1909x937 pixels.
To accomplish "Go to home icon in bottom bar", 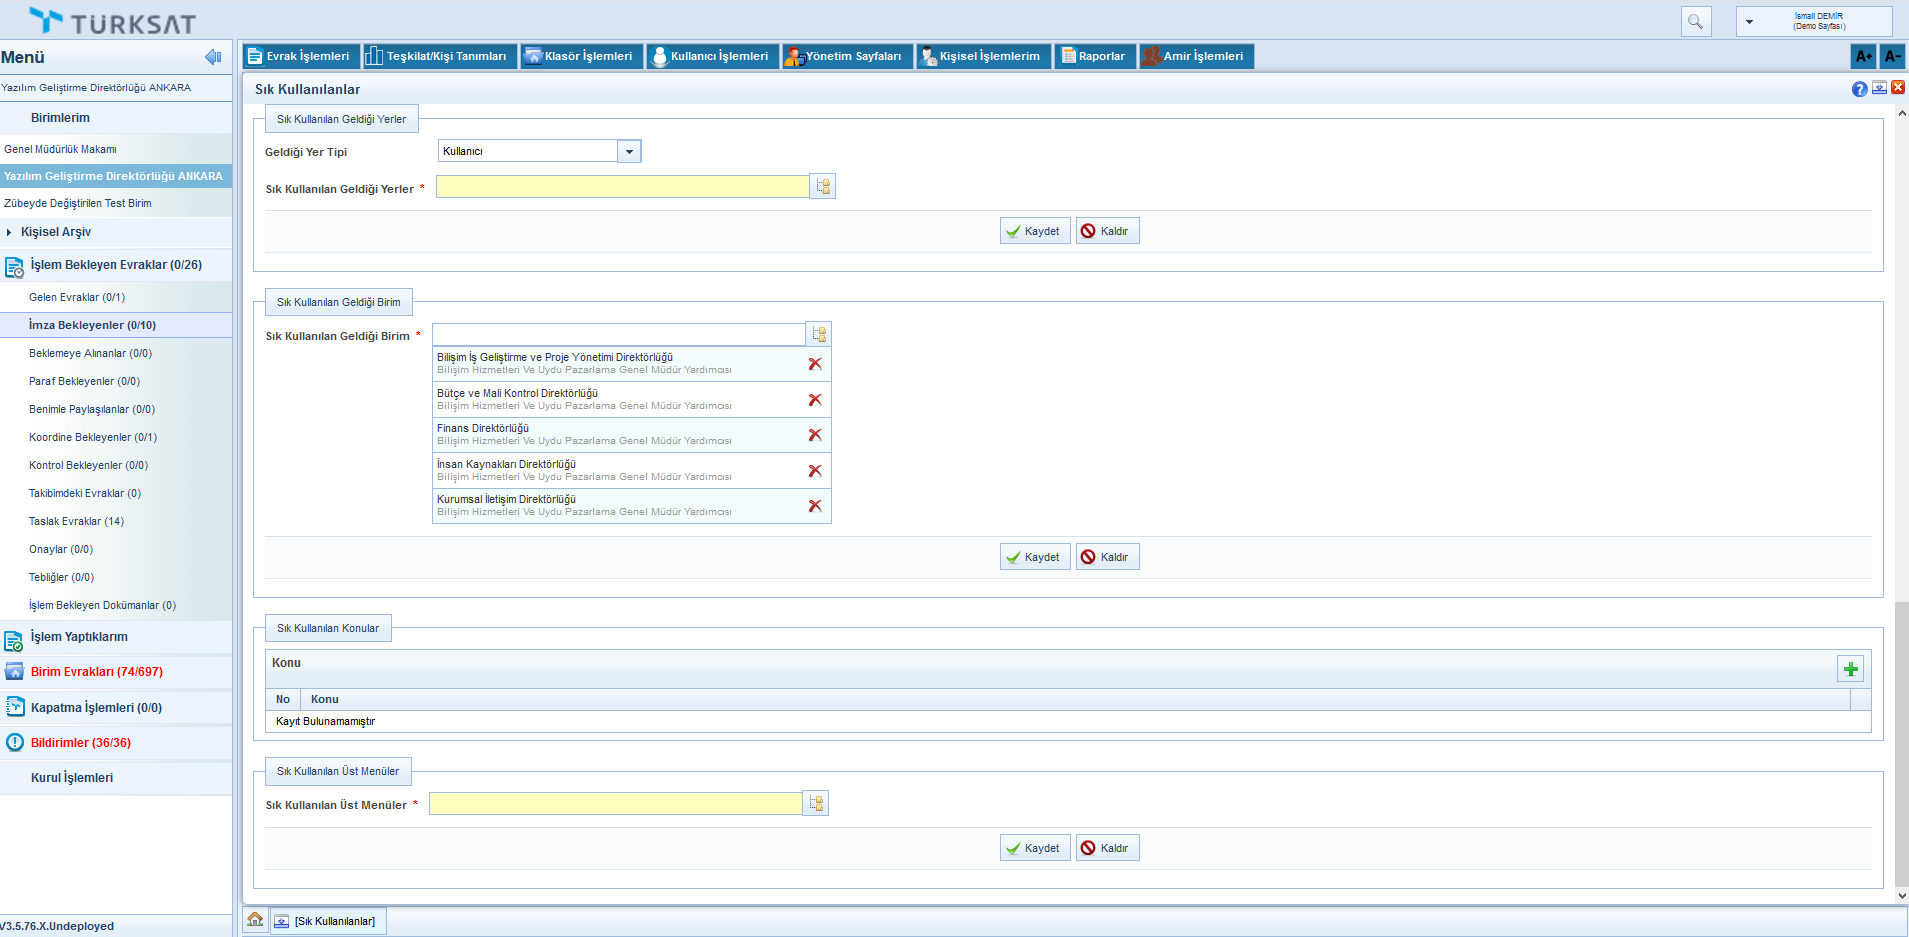I will coord(255,920).
